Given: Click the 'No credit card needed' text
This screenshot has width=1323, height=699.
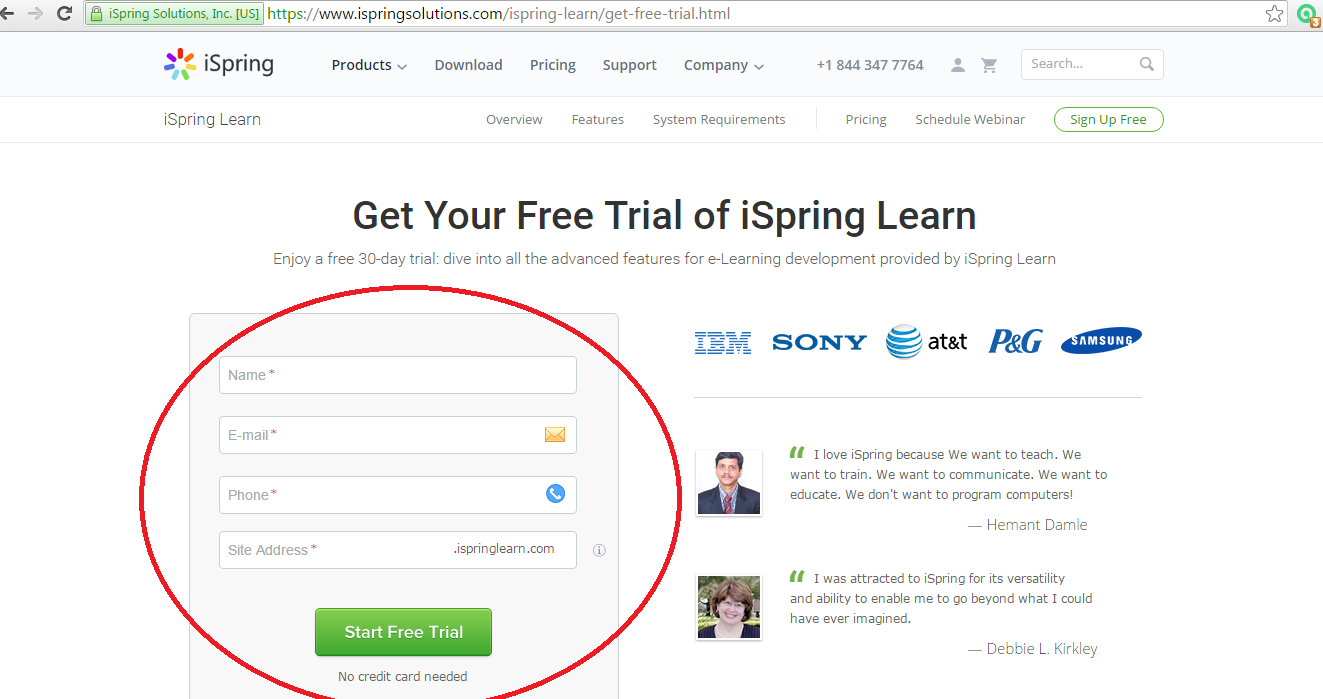Looking at the screenshot, I should [403, 676].
